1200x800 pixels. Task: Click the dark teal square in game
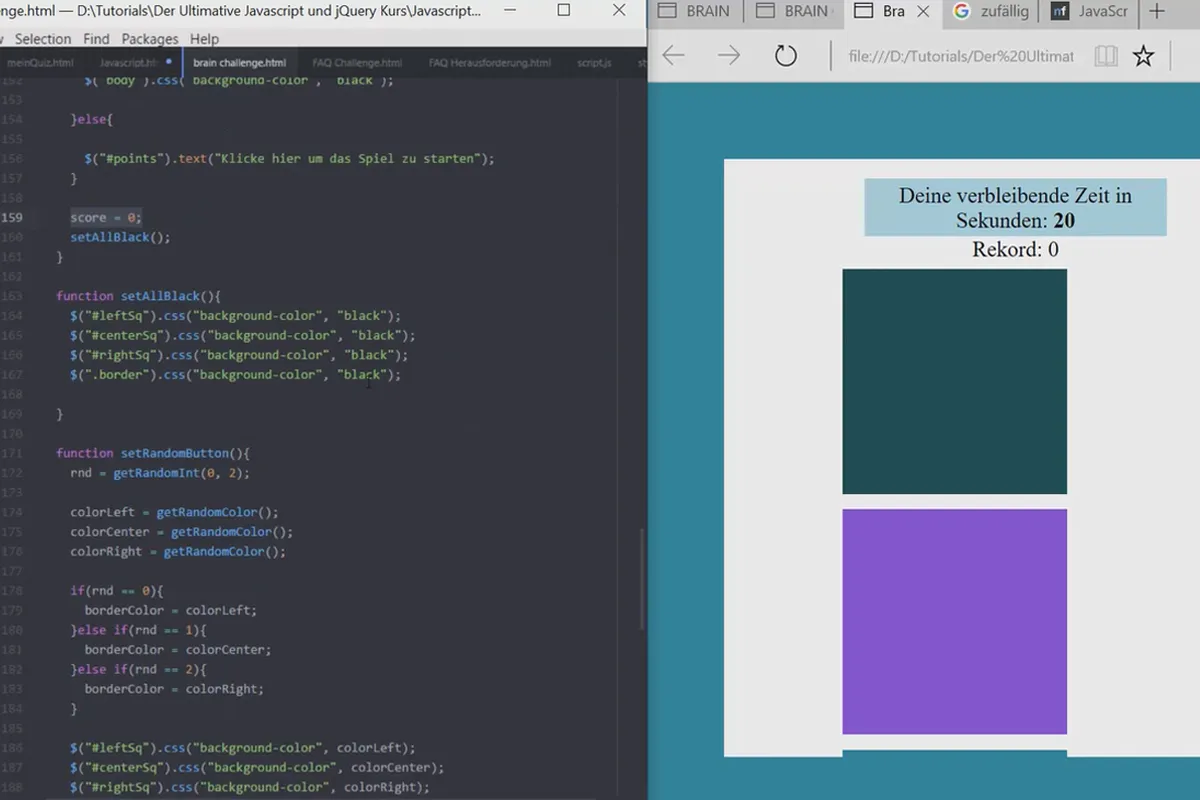[954, 381]
